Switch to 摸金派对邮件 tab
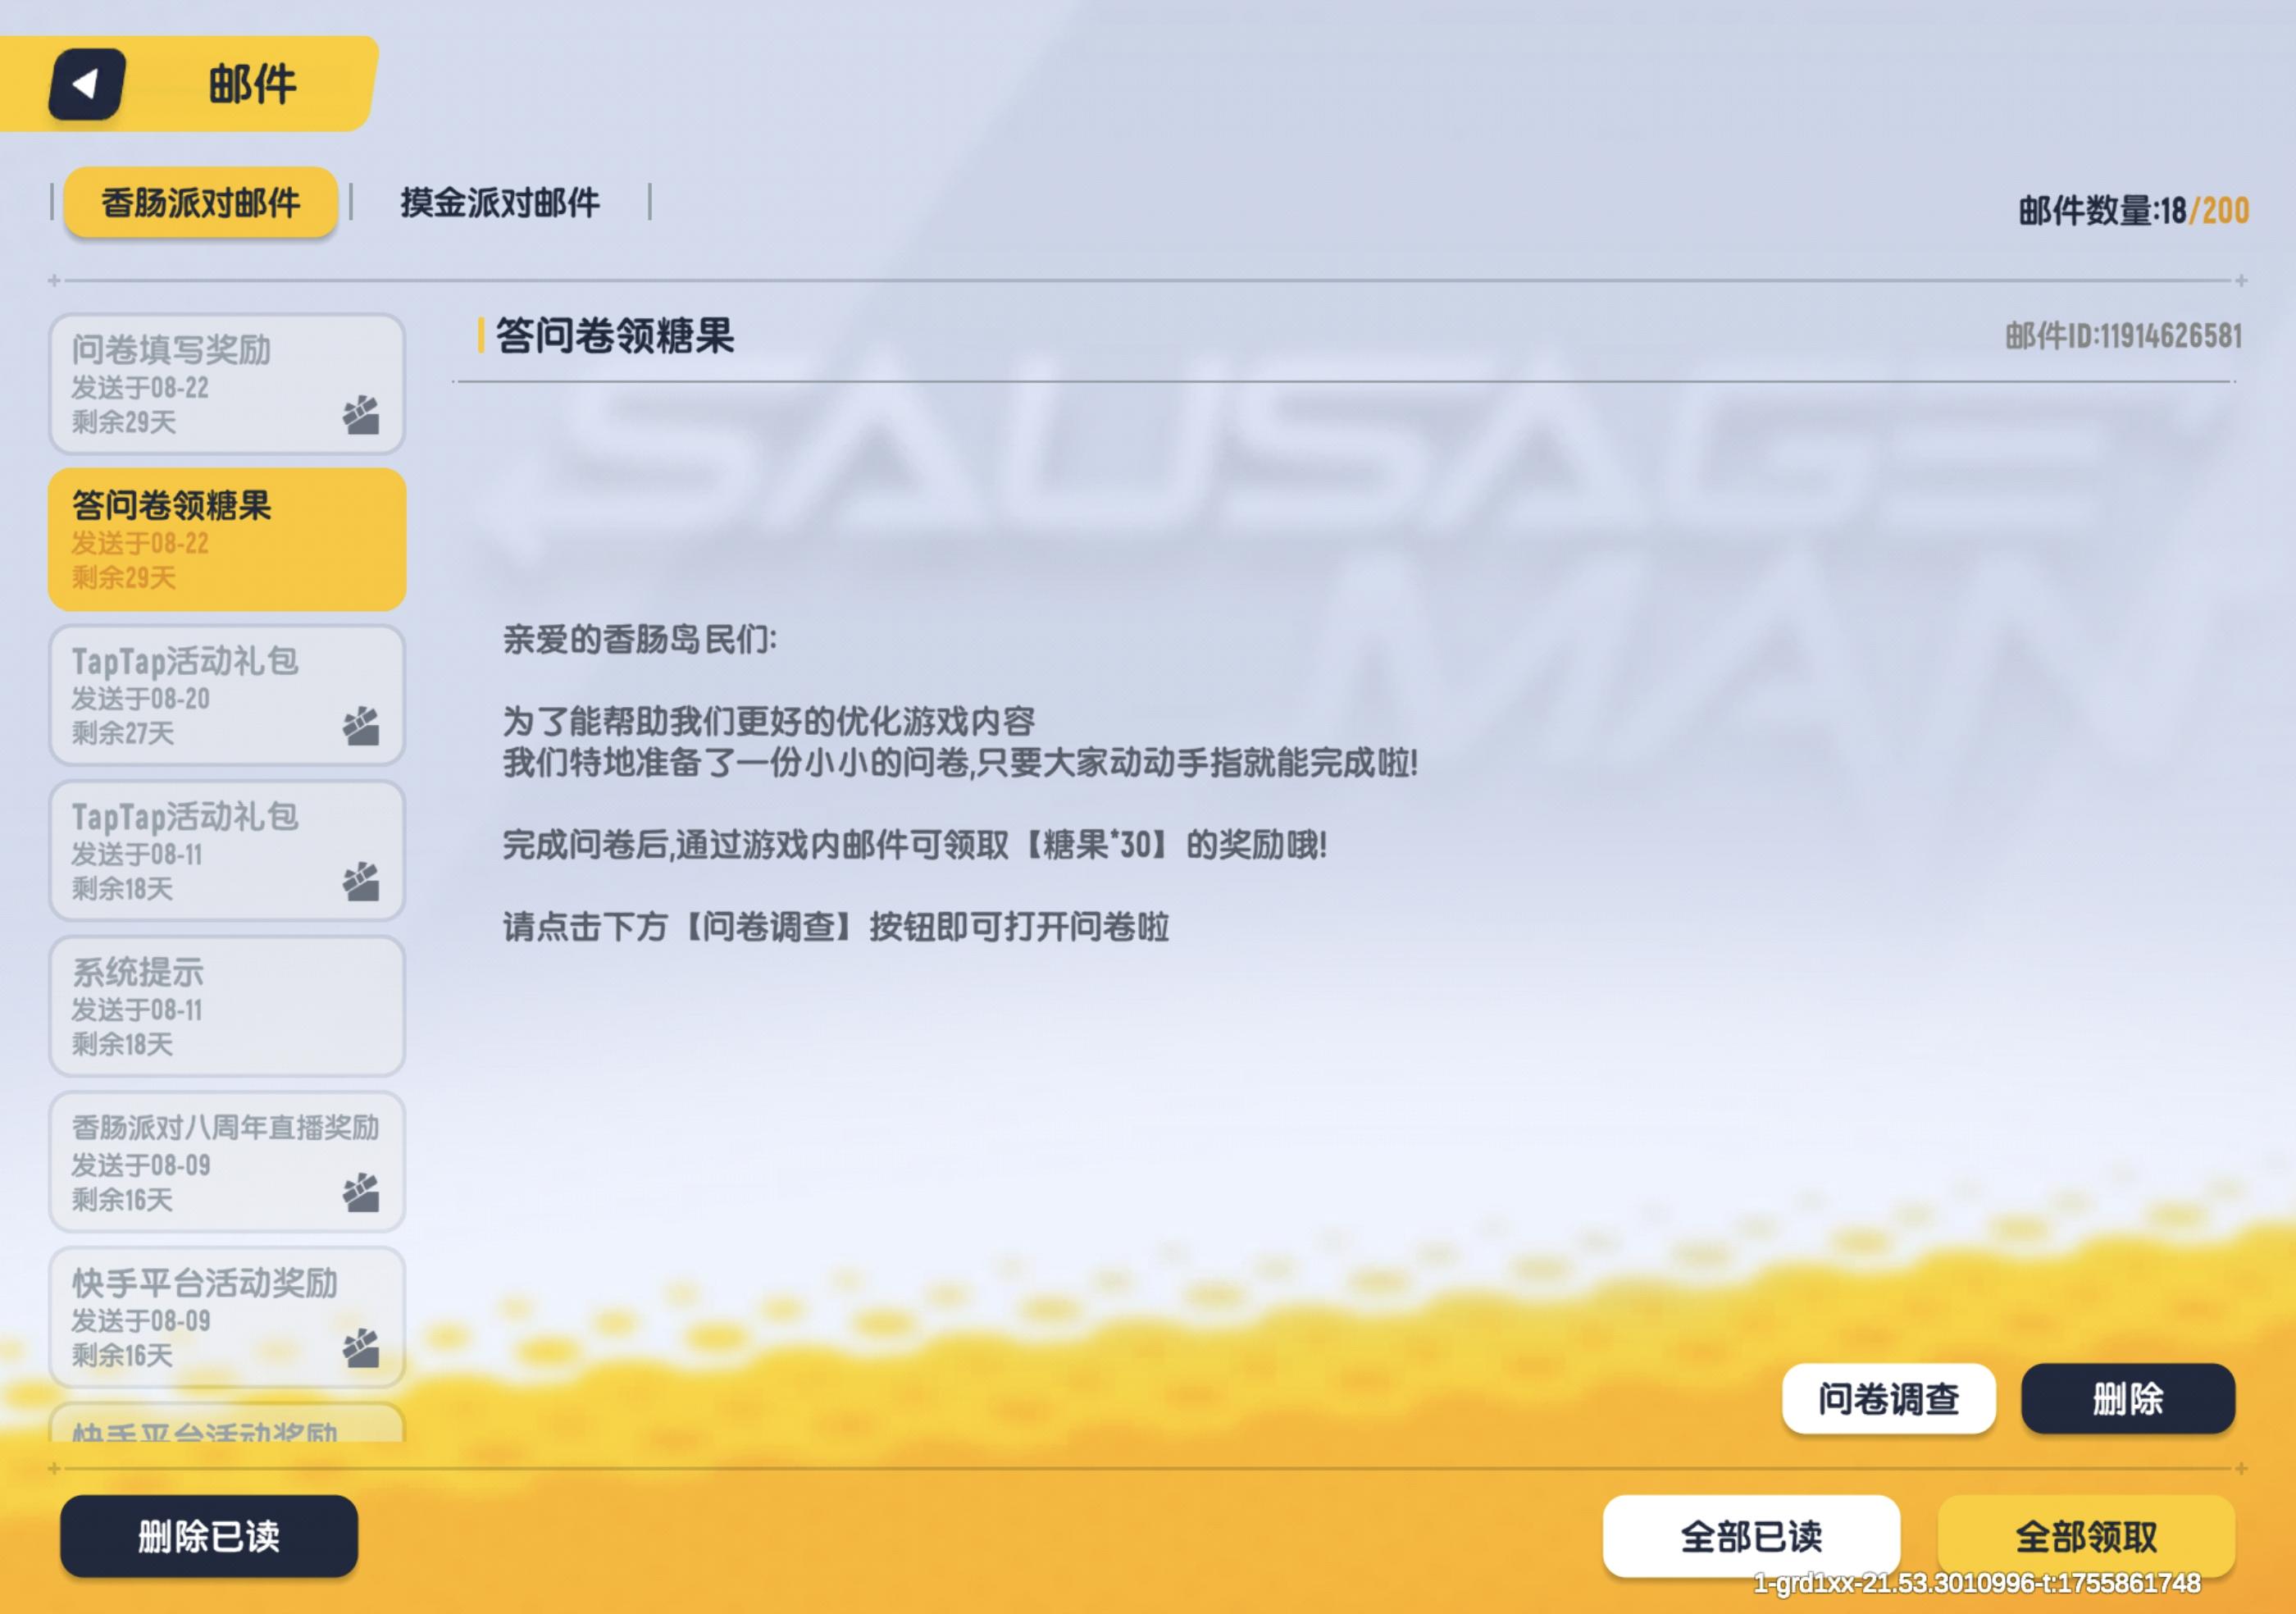This screenshot has width=2296, height=1614. [500, 203]
